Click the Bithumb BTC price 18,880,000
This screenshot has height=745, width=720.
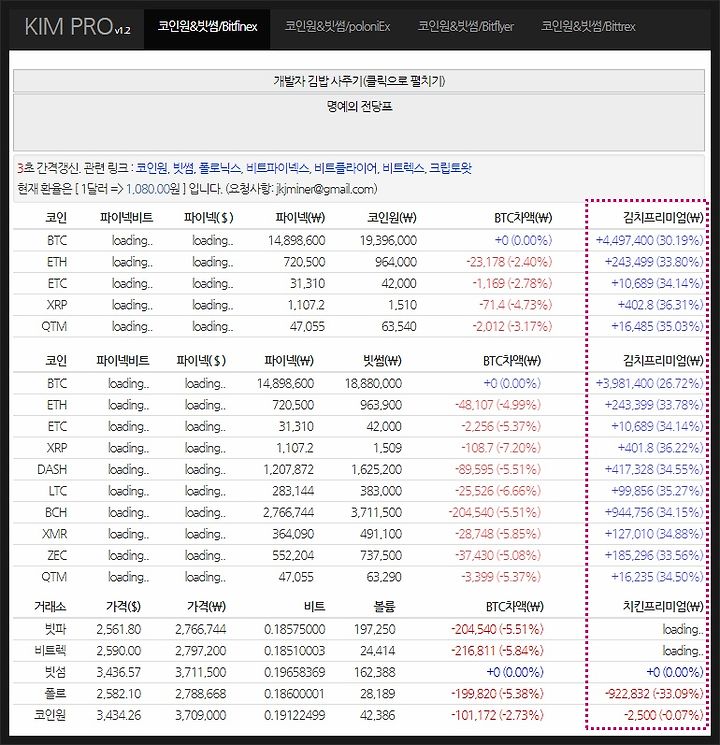point(374,383)
